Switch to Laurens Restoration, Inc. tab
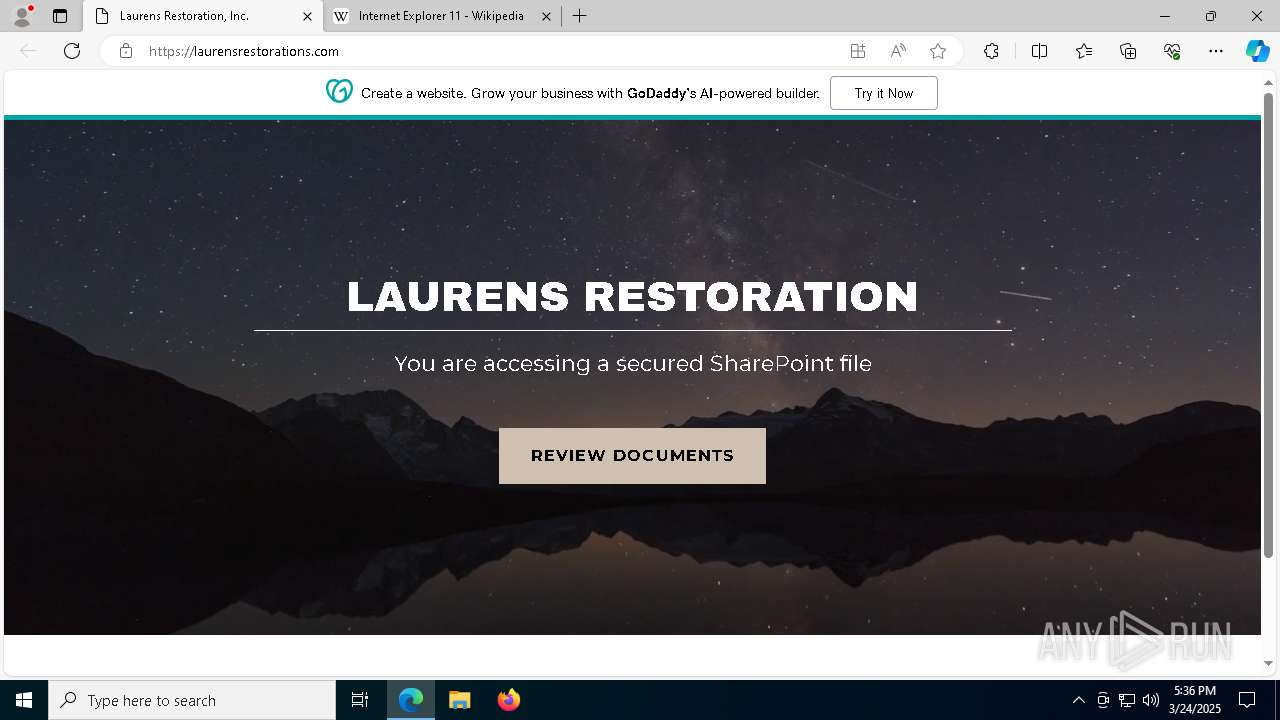 [x=202, y=16]
